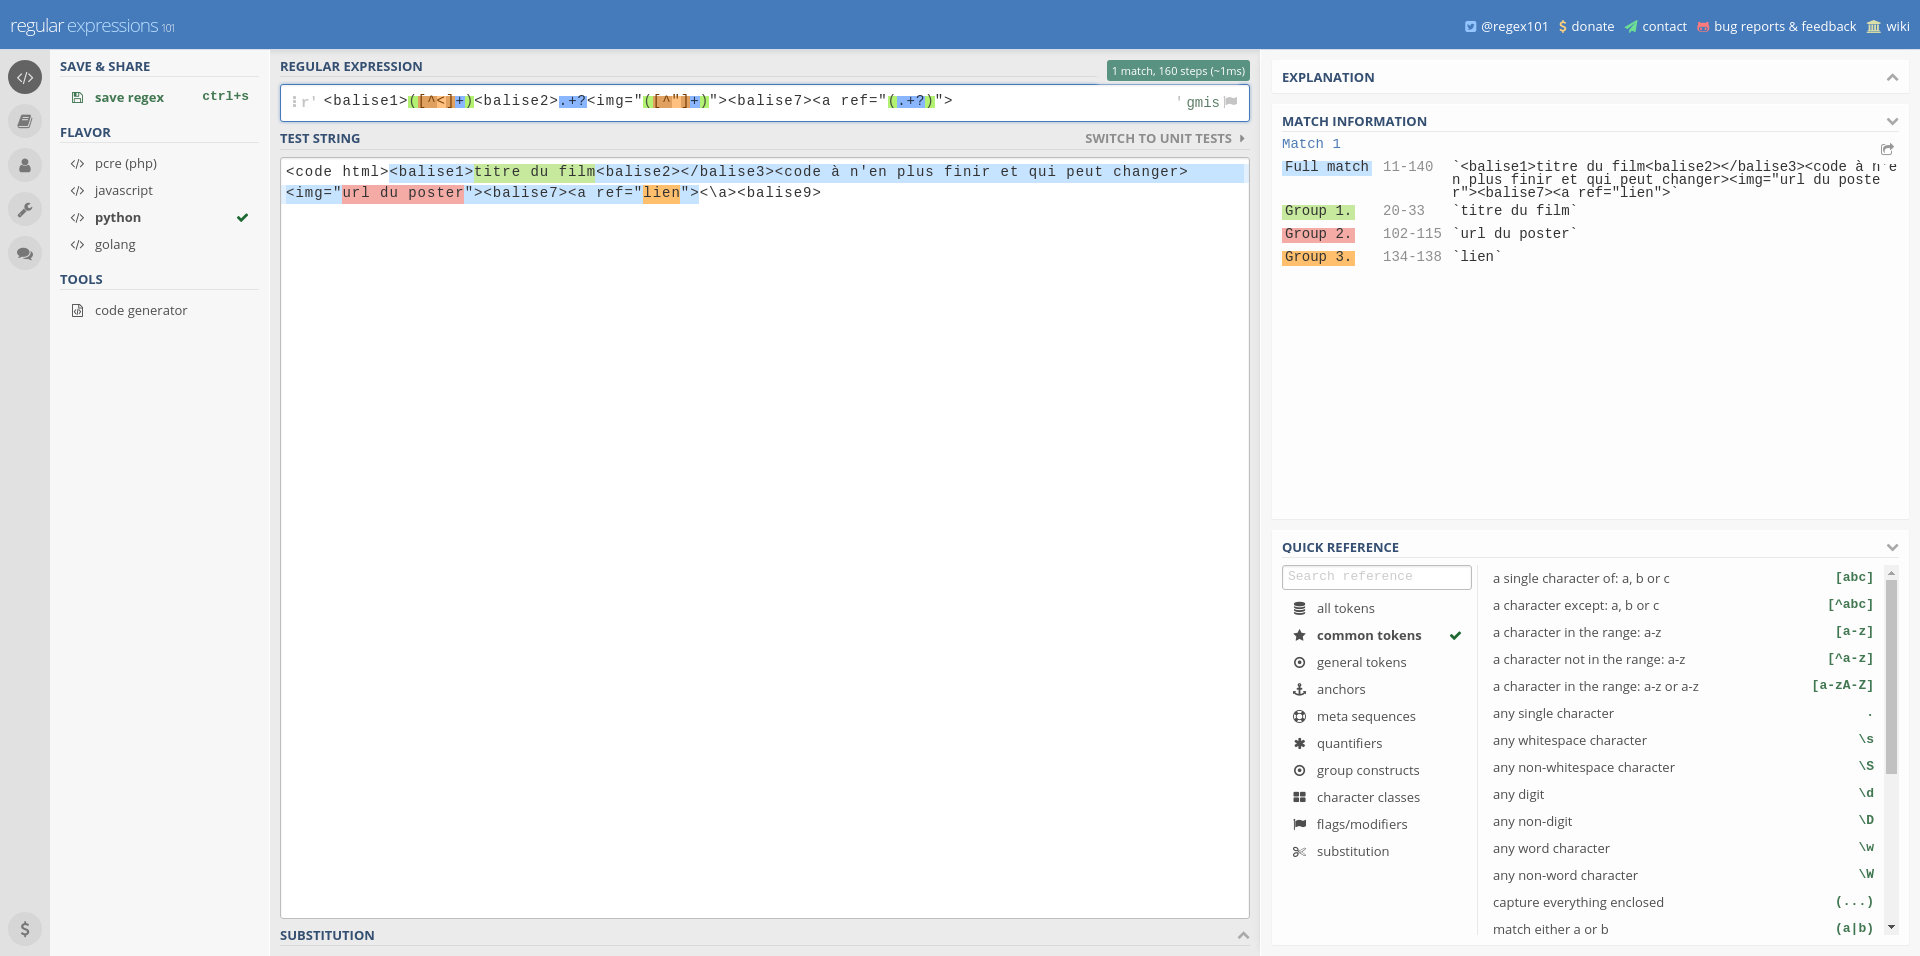The width and height of the screenshot is (1920, 956).
Task: Click the donate link
Action: [x=1586, y=26]
